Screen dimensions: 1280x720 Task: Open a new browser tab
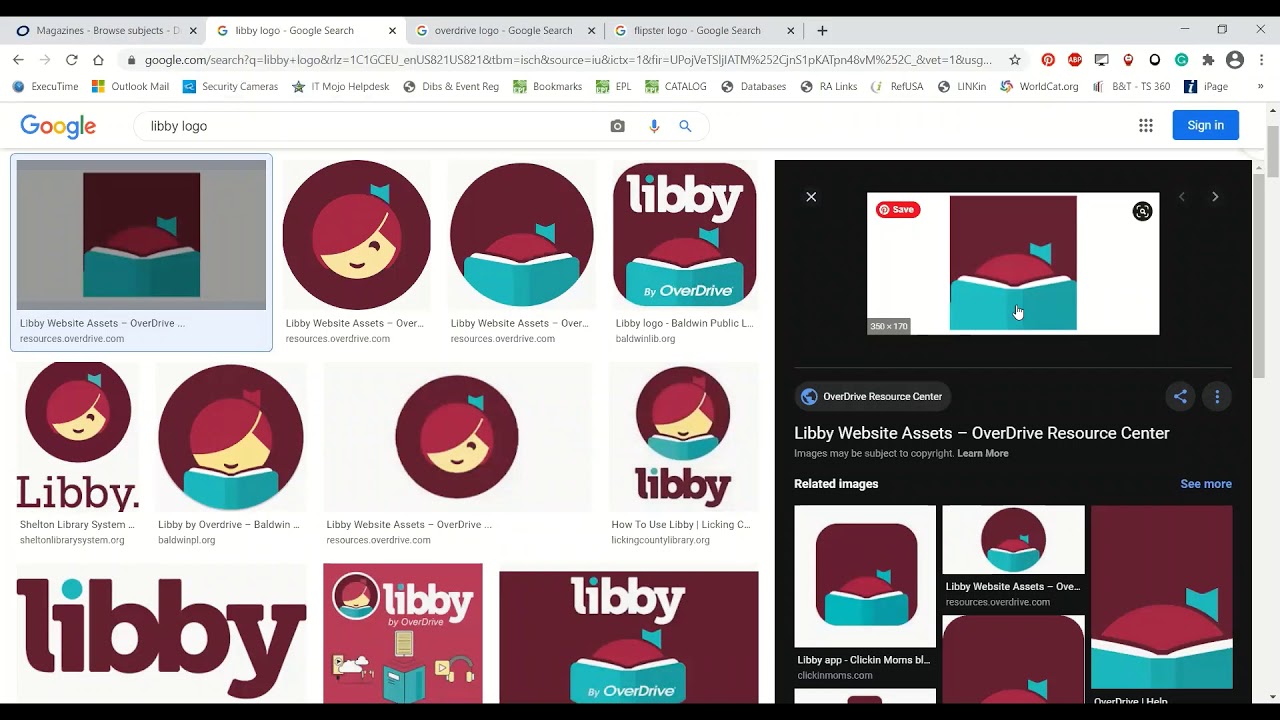(822, 30)
